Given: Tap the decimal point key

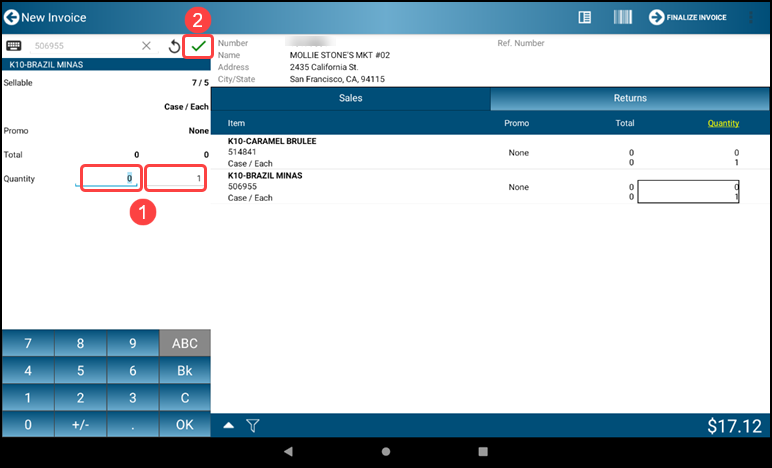Looking at the screenshot, I should (x=132, y=424).
